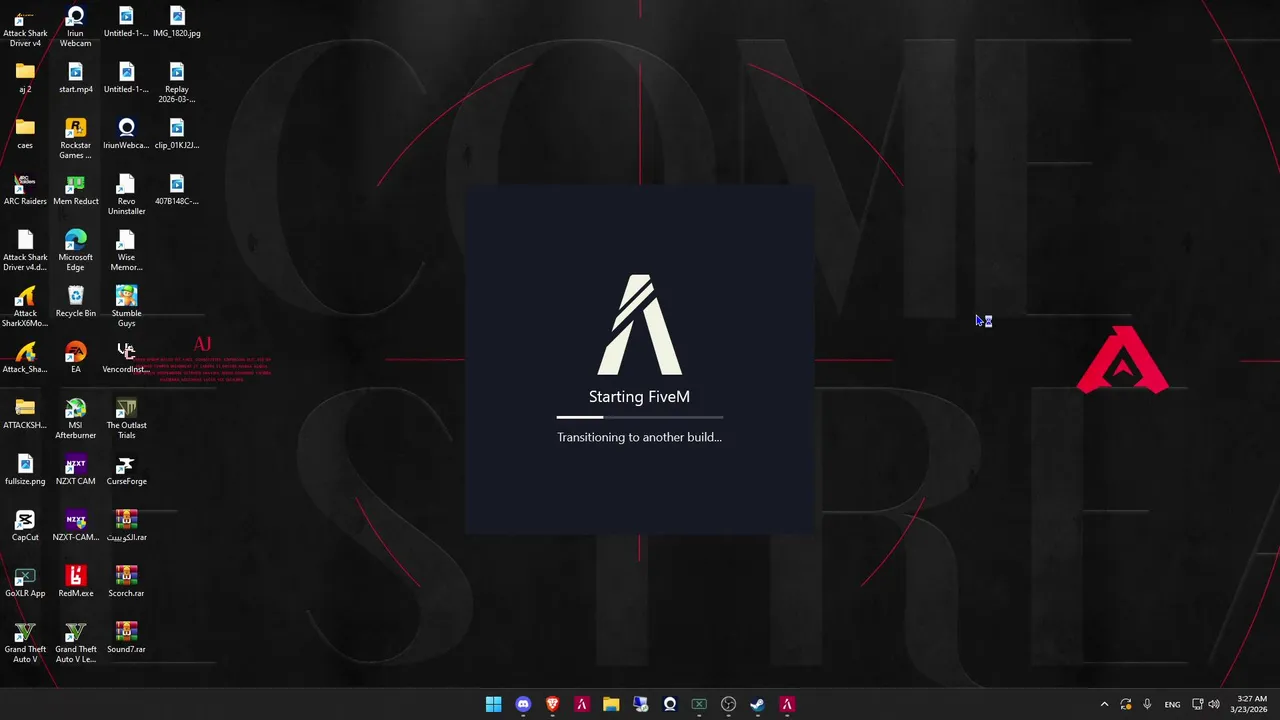1280x720 pixels.
Task: Select the Wise Memory shortcut icon
Action: pos(126,251)
